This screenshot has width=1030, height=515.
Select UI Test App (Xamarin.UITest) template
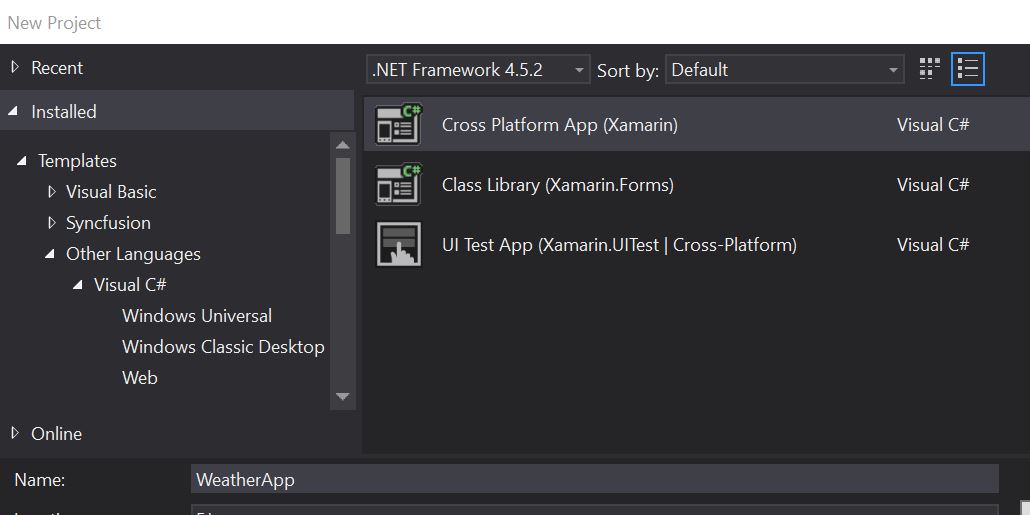click(x=697, y=244)
